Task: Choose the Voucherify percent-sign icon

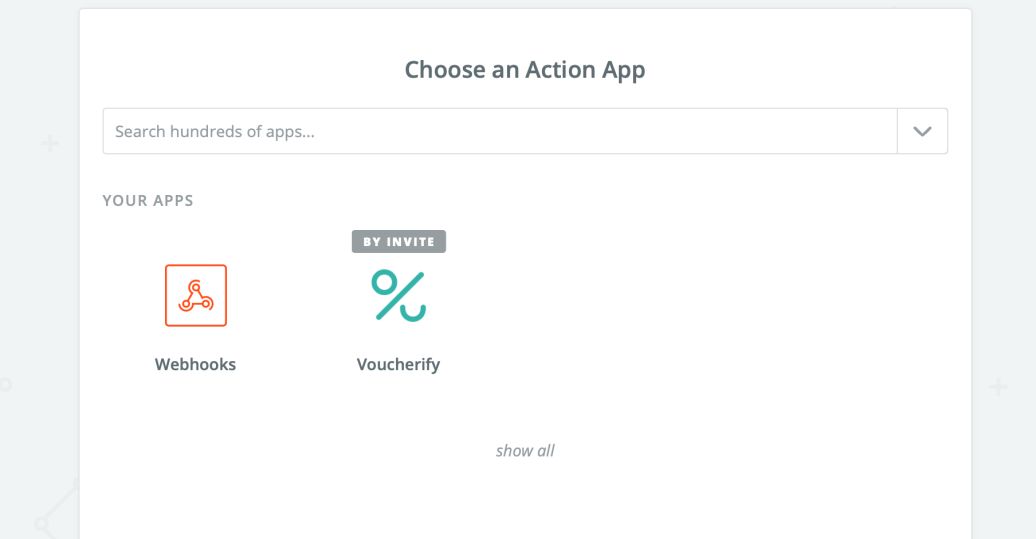Action: click(x=398, y=295)
